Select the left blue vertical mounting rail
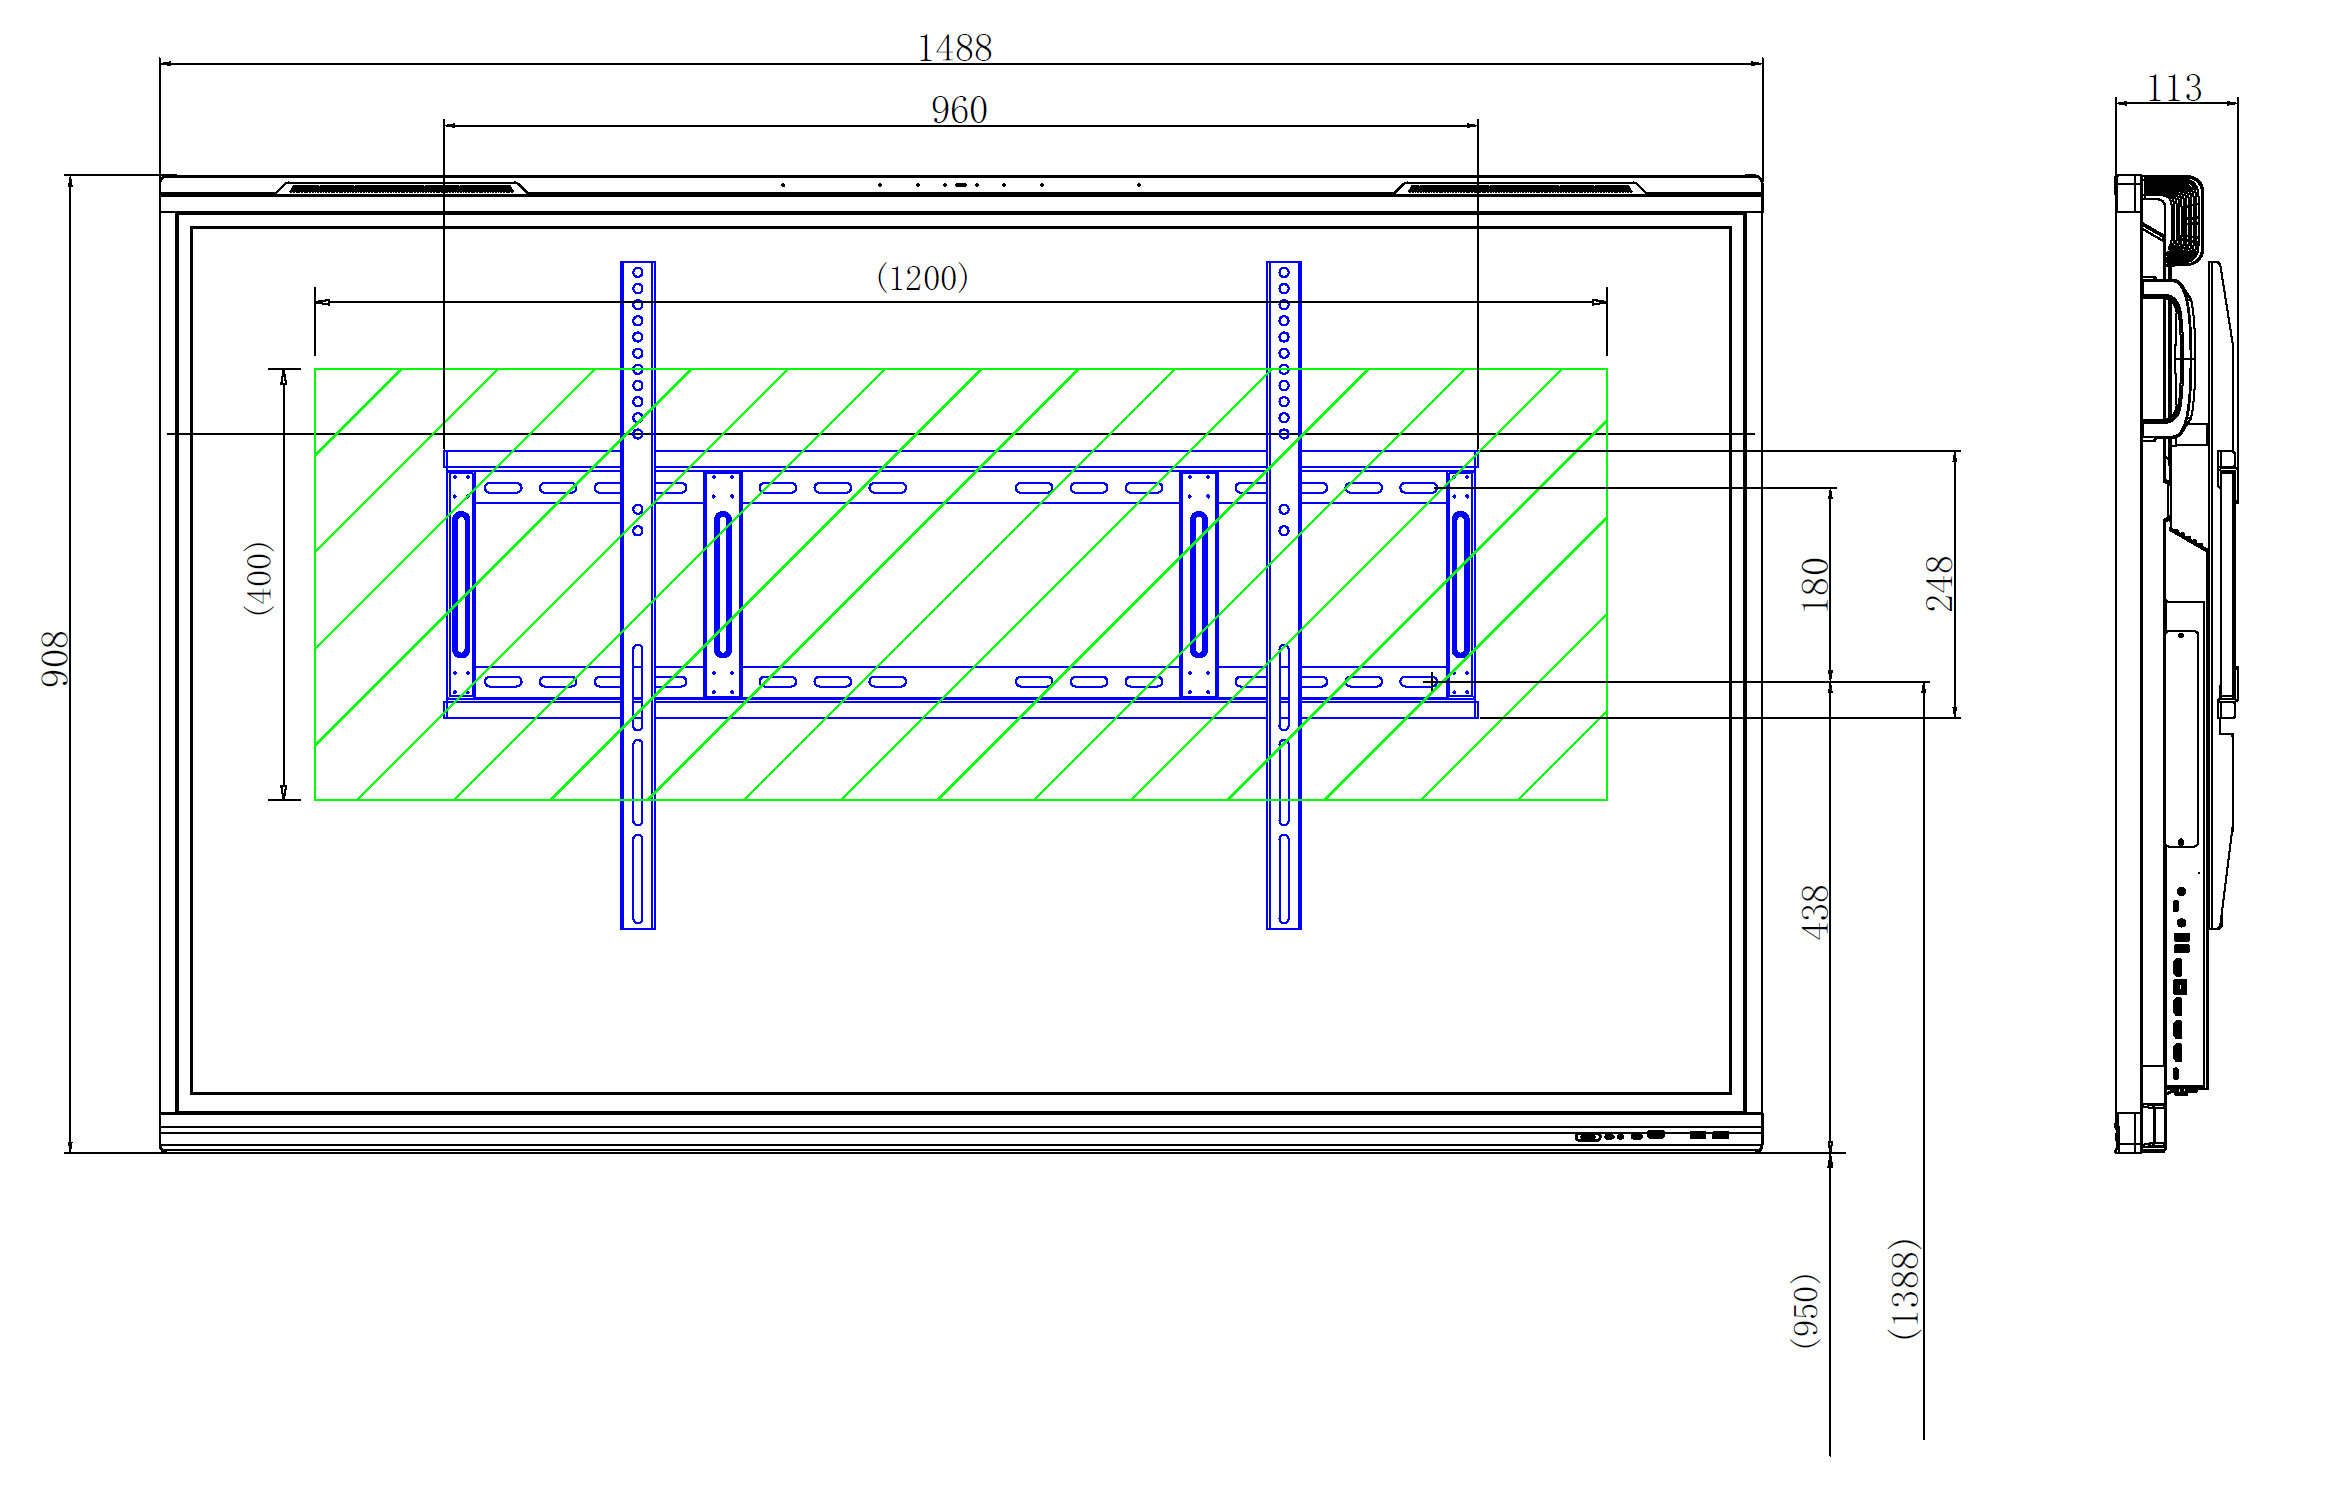 [x=637, y=595]
